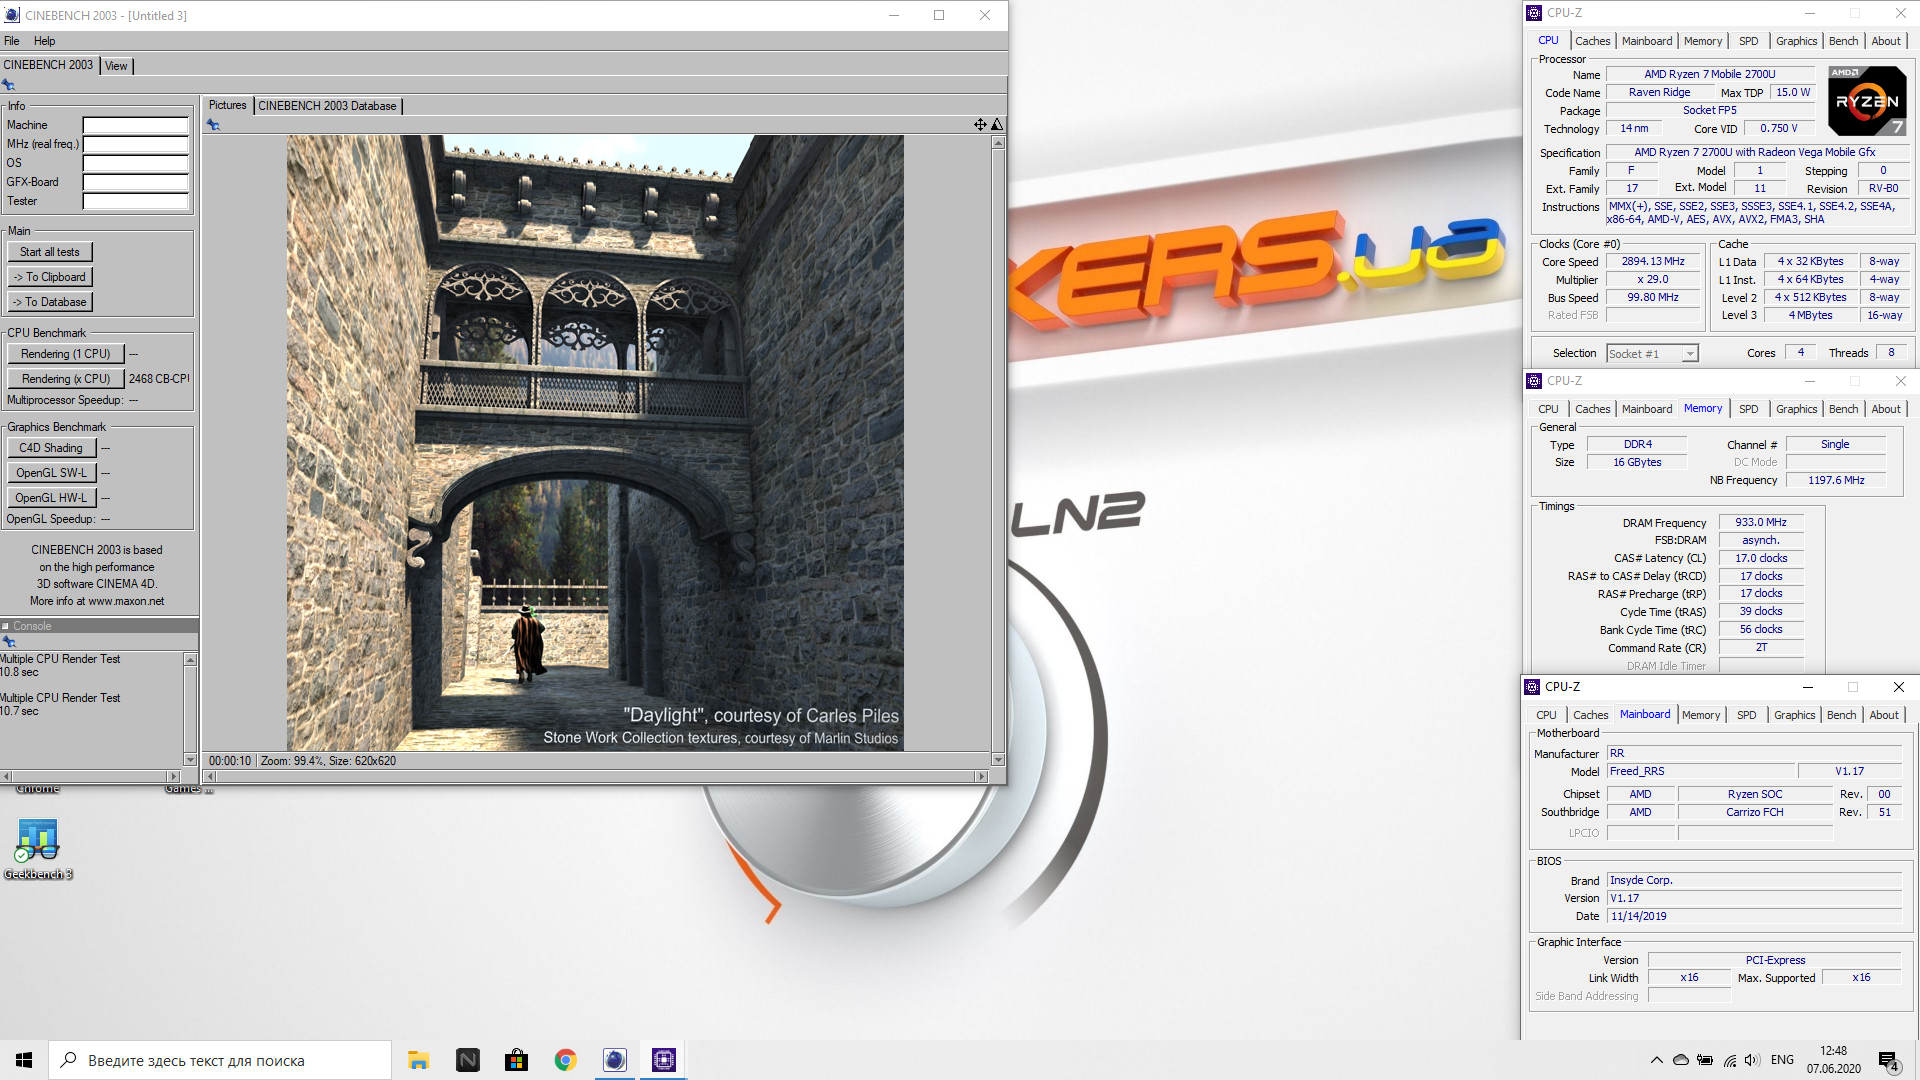
Task: Run Rendering (1 CPU) benchmark
Action: coord(66,354)
